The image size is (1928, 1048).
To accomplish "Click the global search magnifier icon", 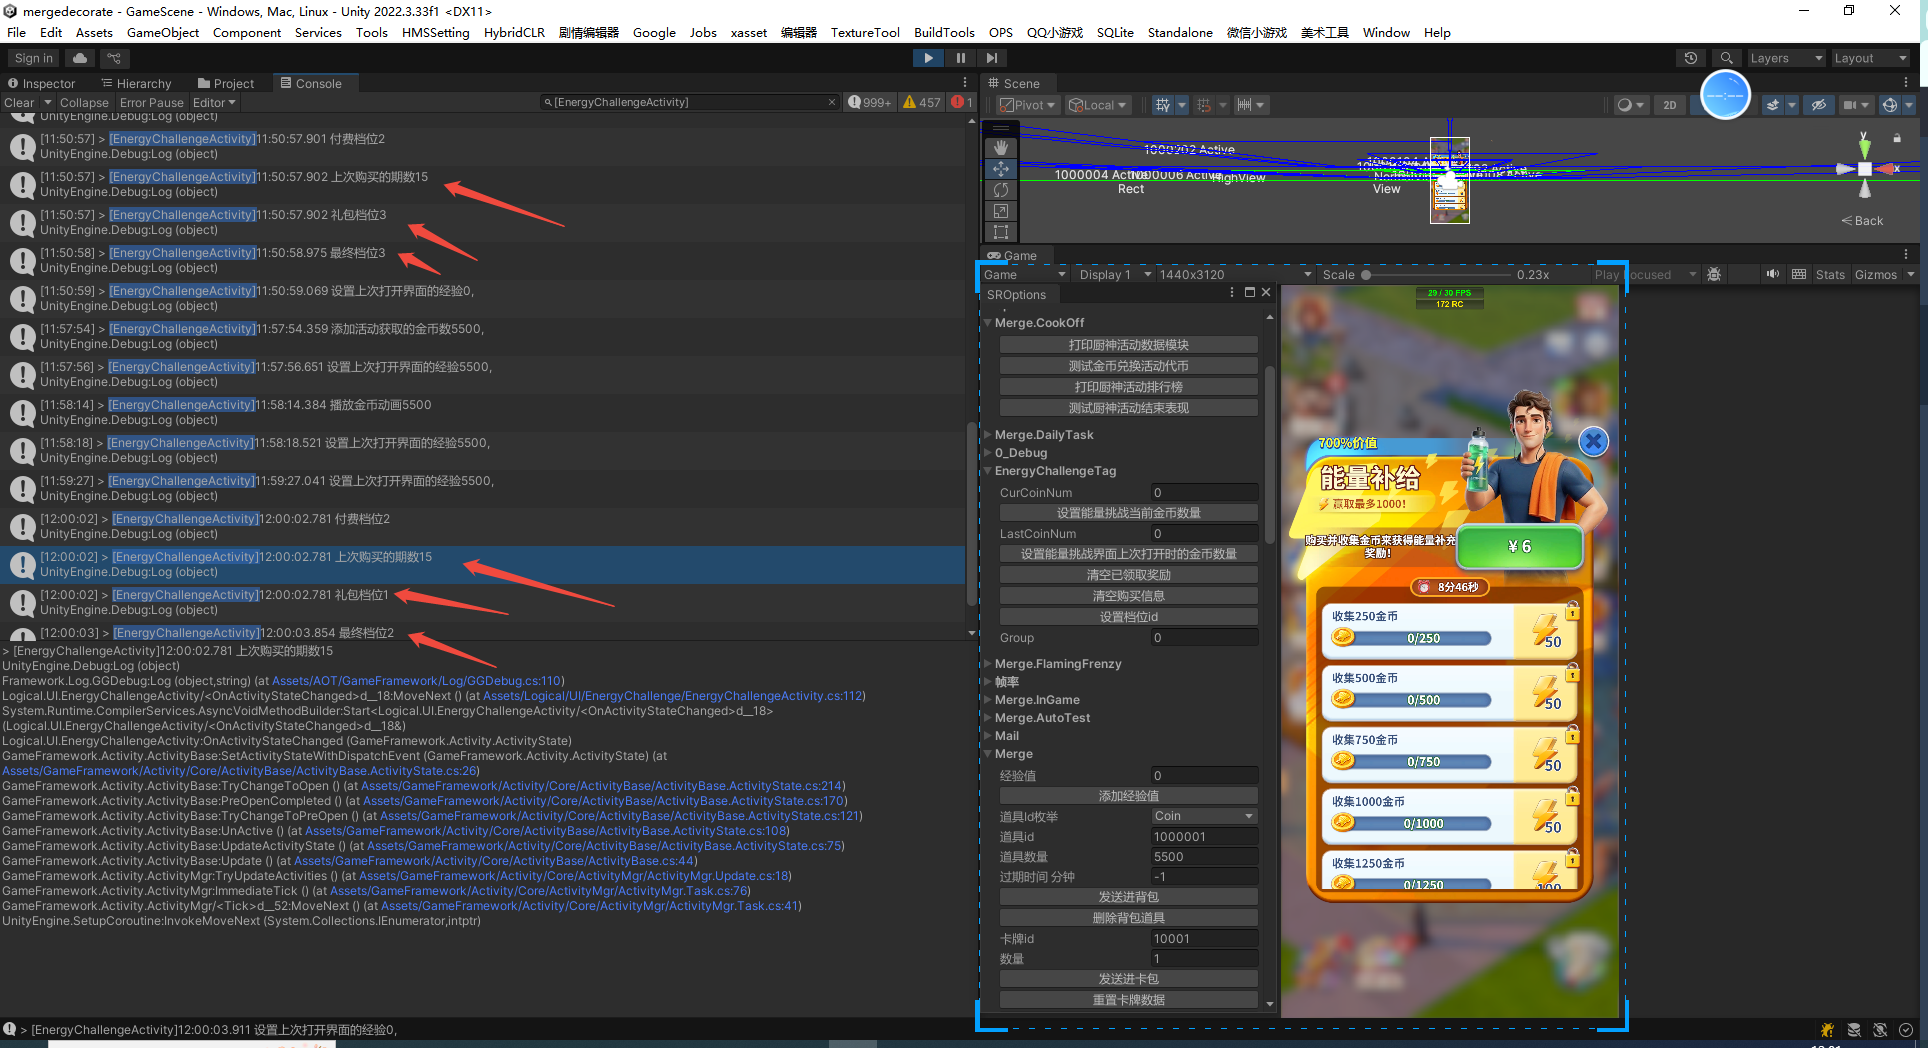I will tap(1726, 58).
